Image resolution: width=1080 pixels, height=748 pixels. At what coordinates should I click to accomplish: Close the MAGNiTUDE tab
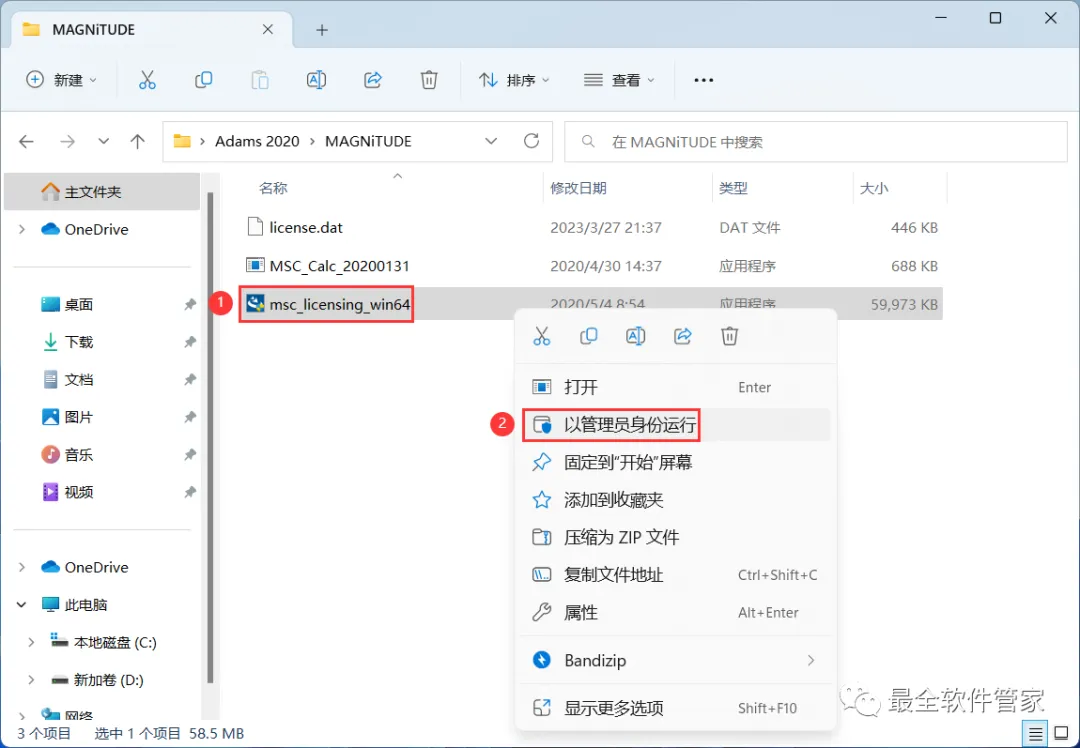(268, 30)
